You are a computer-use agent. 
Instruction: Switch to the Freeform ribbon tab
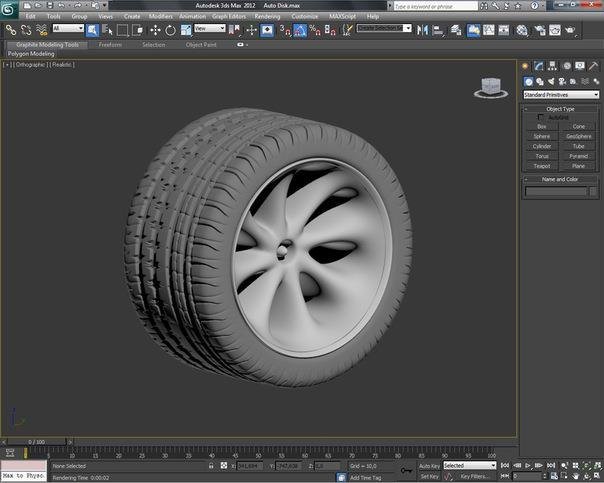pyautogui.click(x=110, y=45)
